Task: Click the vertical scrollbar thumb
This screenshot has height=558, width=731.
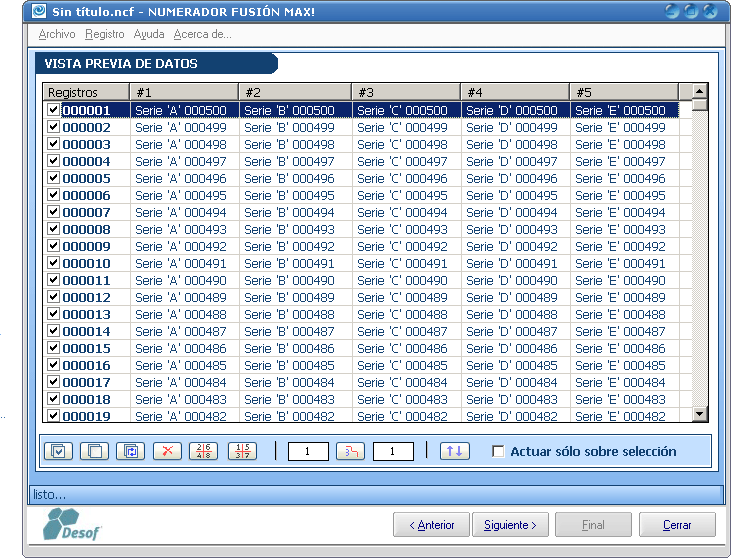Action: [x=700, y=104]
